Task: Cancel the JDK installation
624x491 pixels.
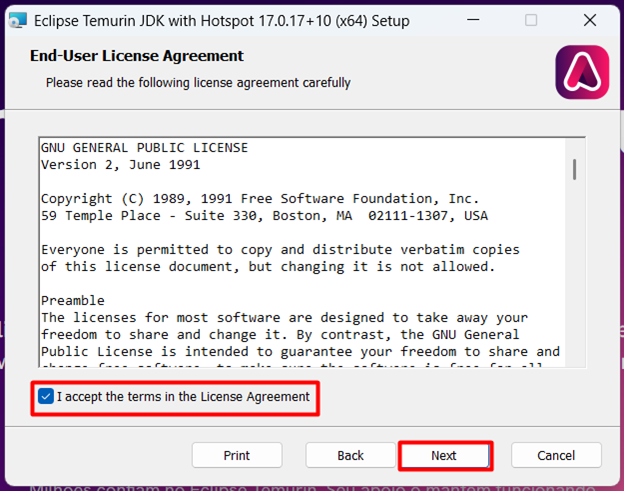Action: pos(556,455)
